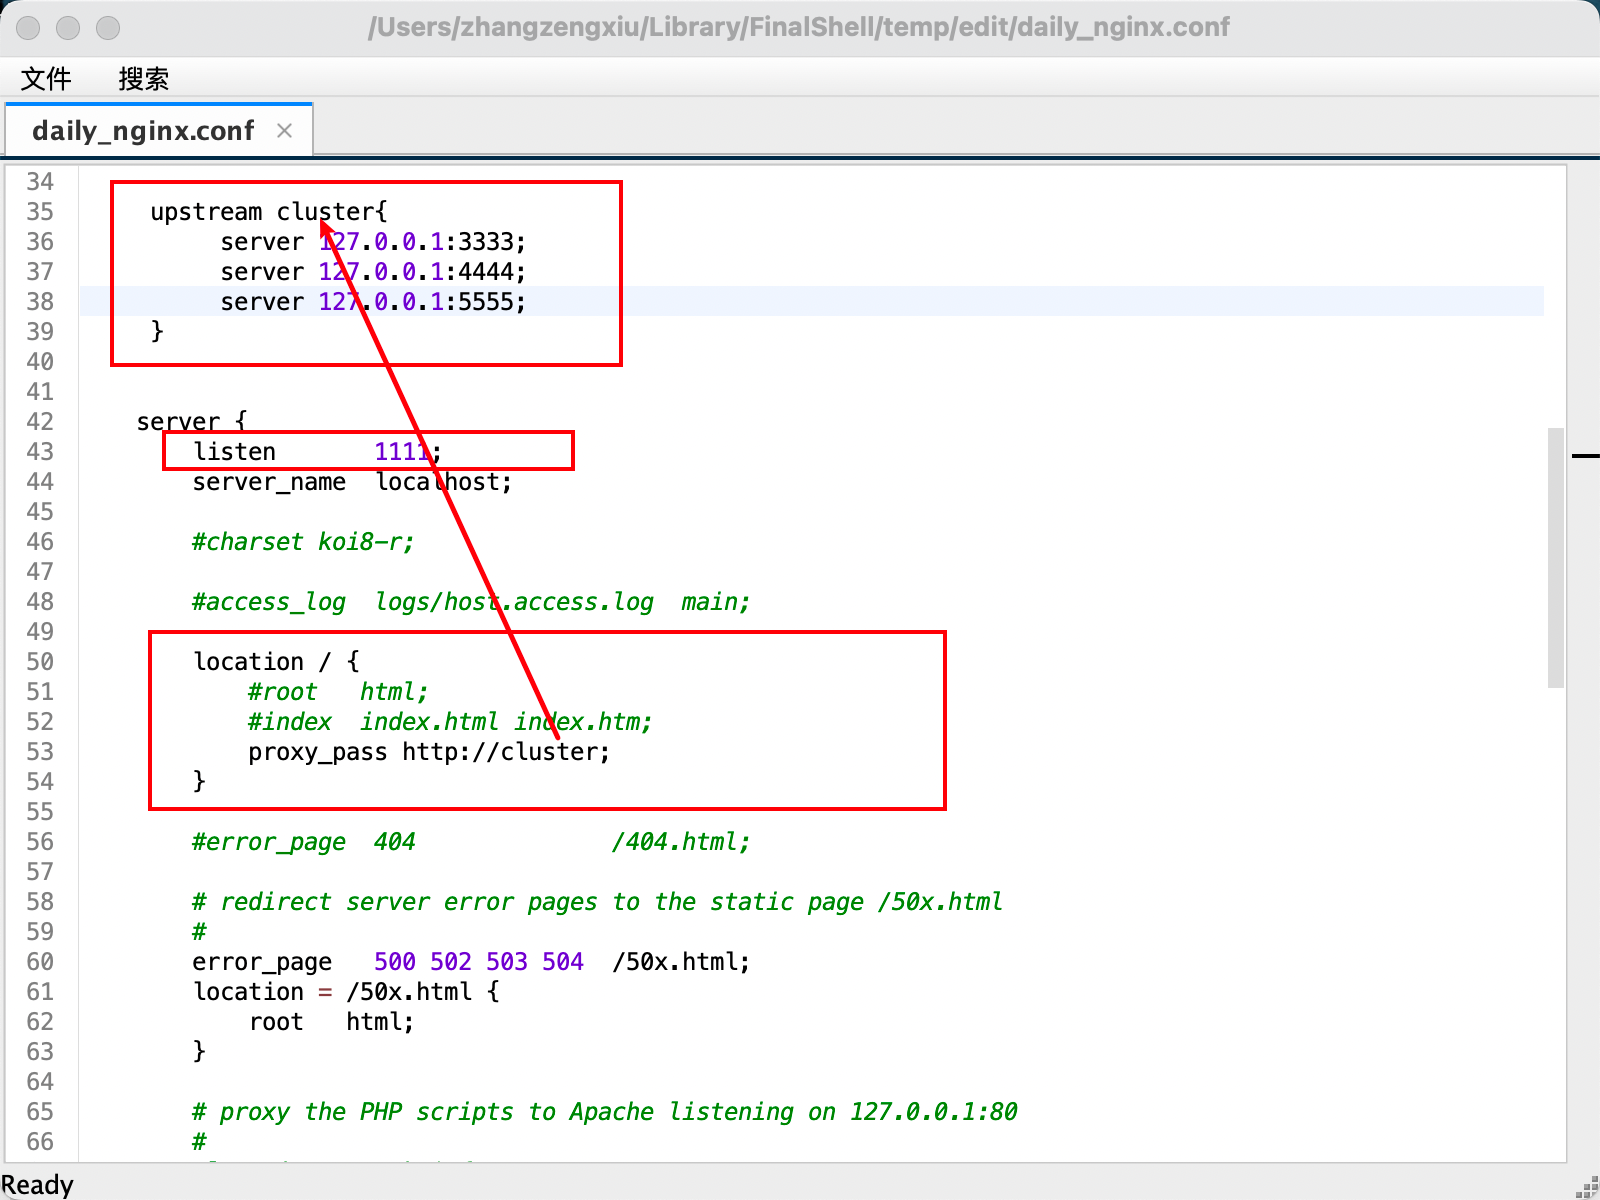The width and height of the screenshot is (1600, 1200).
Task: Click 'proxy_pass http://cluster;' line
Action: 429,751
